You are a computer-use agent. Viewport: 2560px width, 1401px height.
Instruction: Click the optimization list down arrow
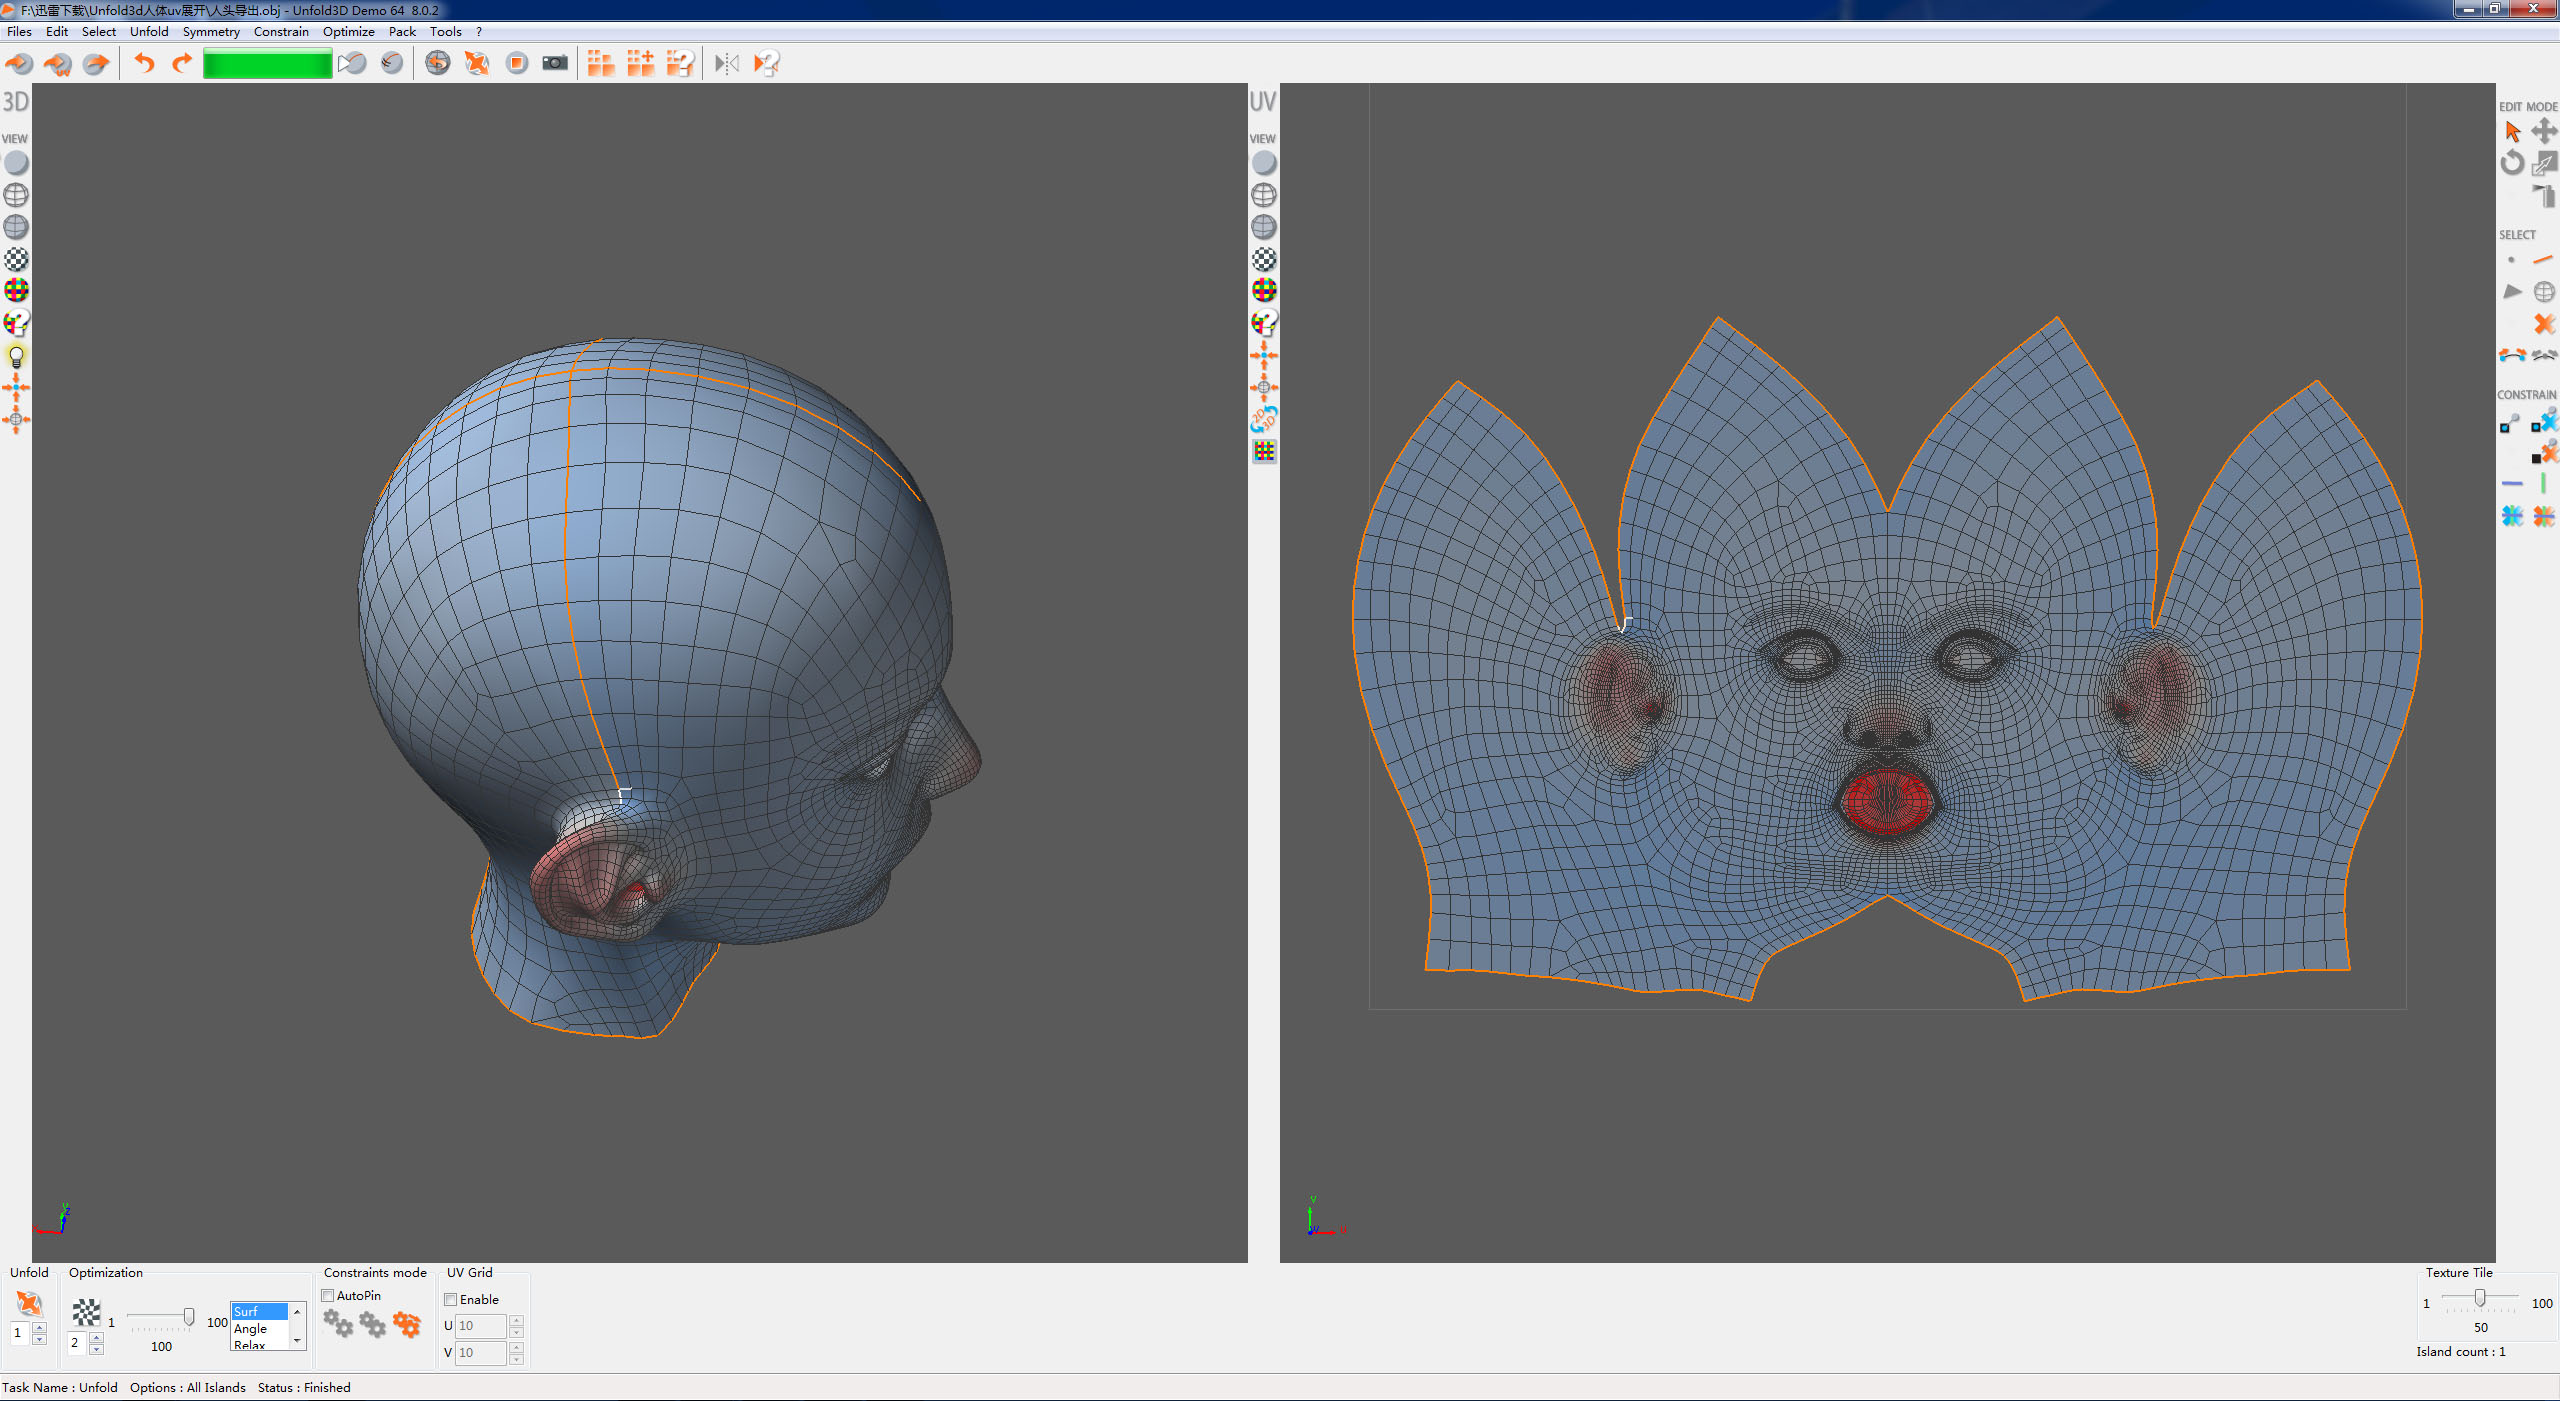click(297, 1341)
